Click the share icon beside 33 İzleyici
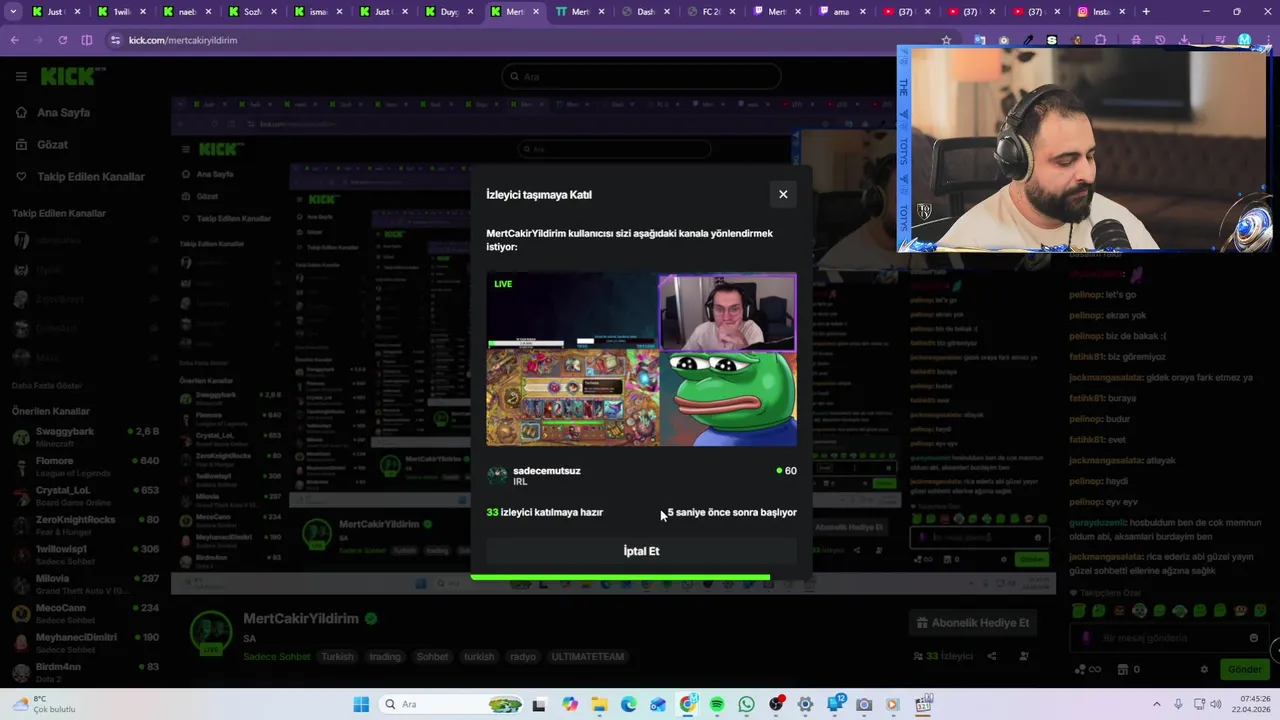 point(992,656)
